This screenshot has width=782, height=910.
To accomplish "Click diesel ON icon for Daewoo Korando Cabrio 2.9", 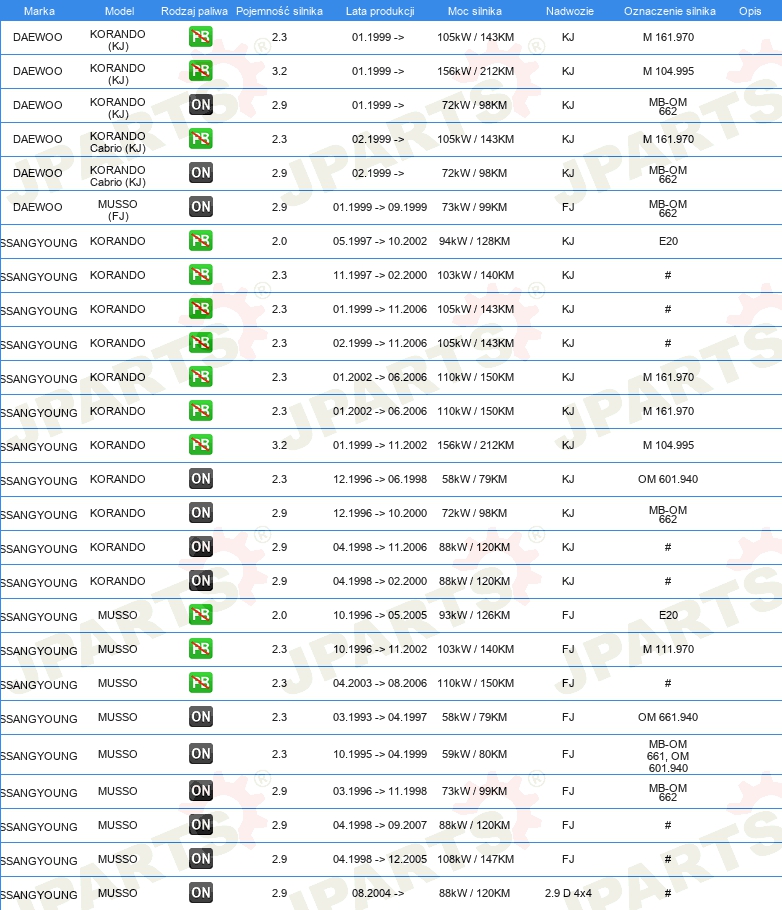I will tap(201, 173).
